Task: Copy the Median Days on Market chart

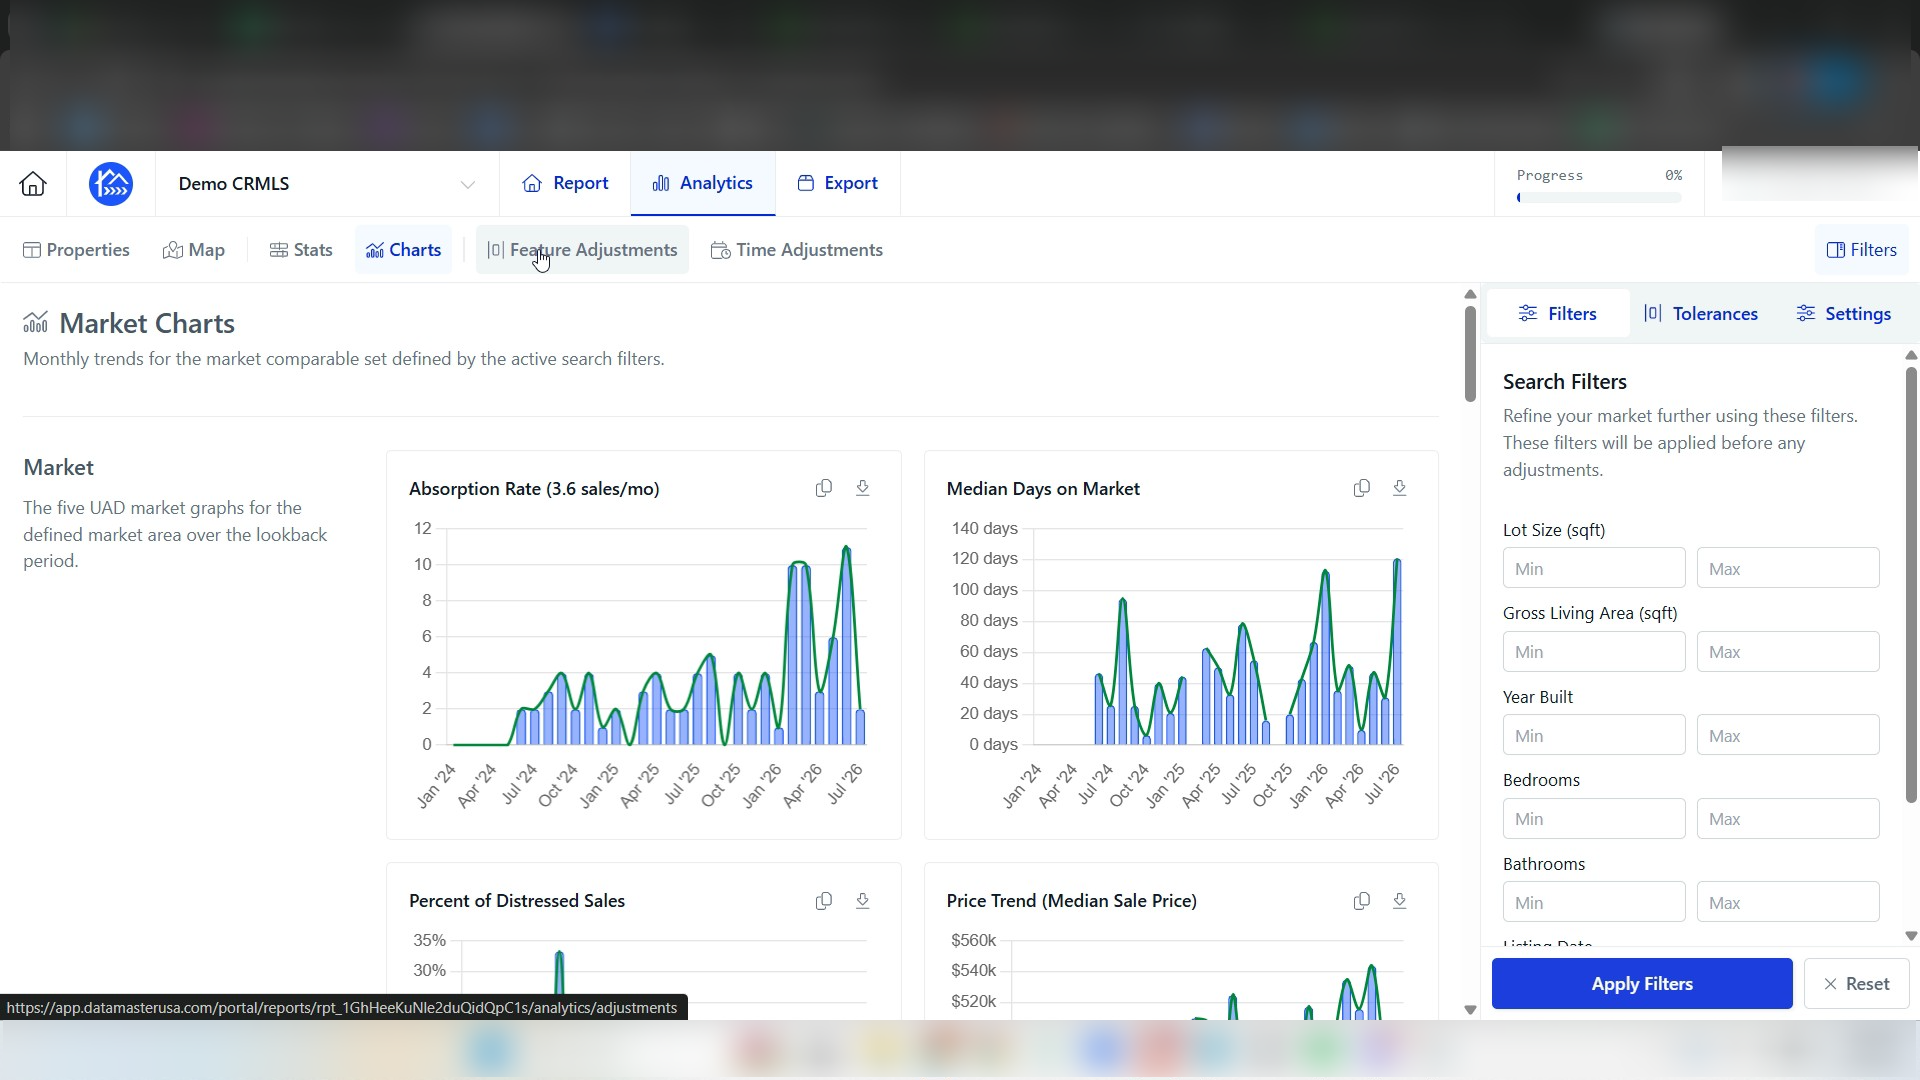Action: coord(1362,488)
